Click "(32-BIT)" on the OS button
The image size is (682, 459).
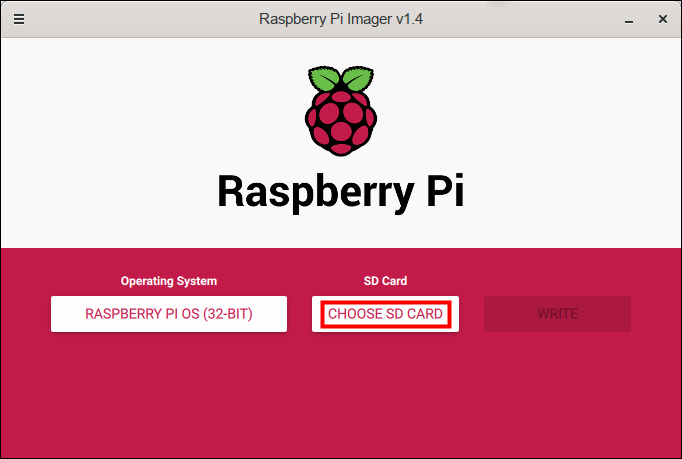click(x=227, y=314)
